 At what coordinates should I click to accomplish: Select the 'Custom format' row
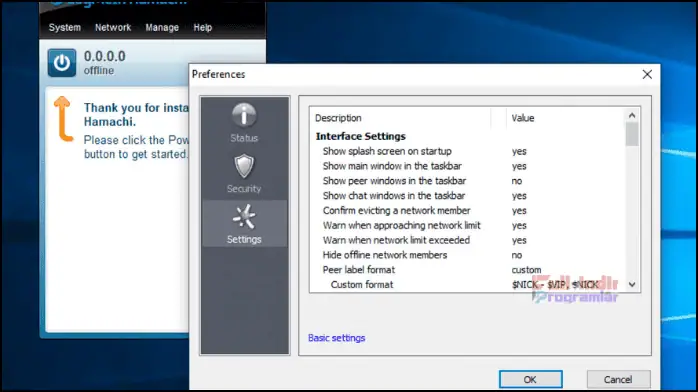[x=467, y=285]
